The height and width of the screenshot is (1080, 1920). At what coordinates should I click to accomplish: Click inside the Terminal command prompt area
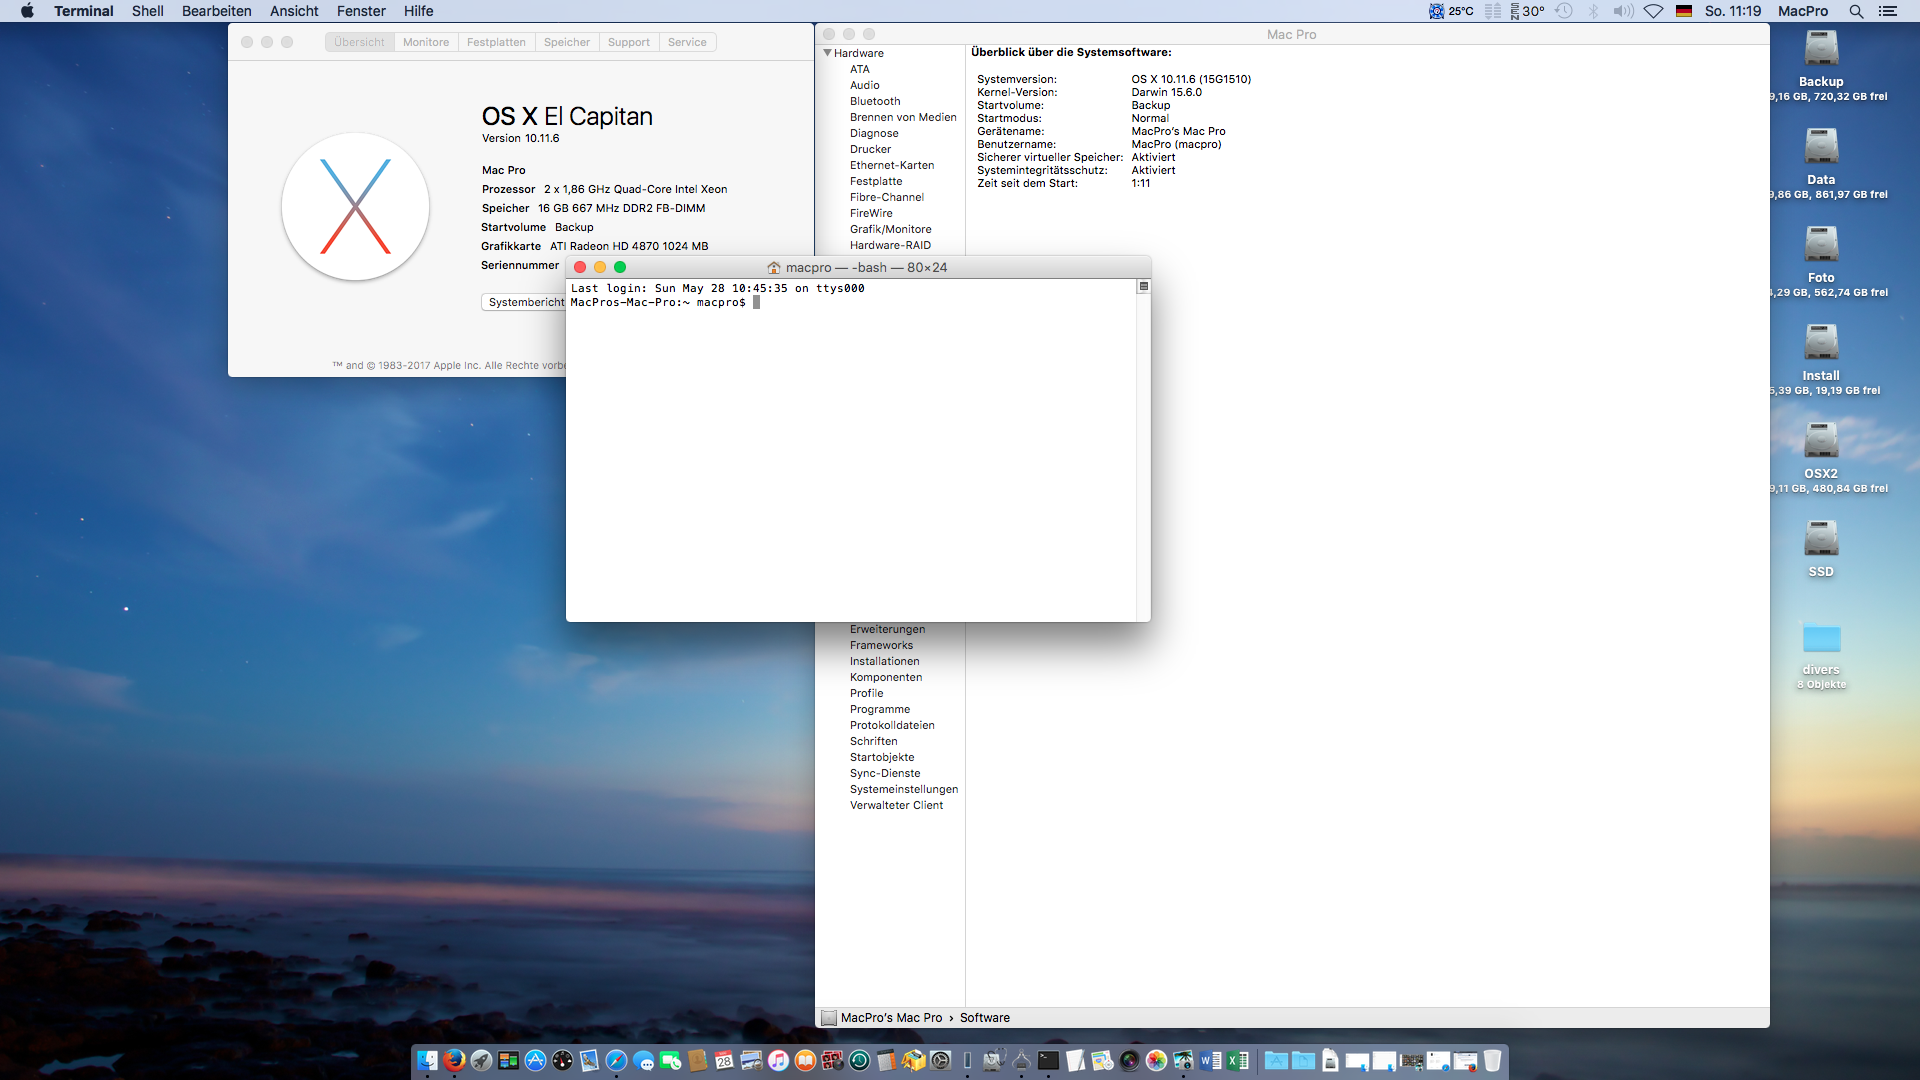pos(850,450)
